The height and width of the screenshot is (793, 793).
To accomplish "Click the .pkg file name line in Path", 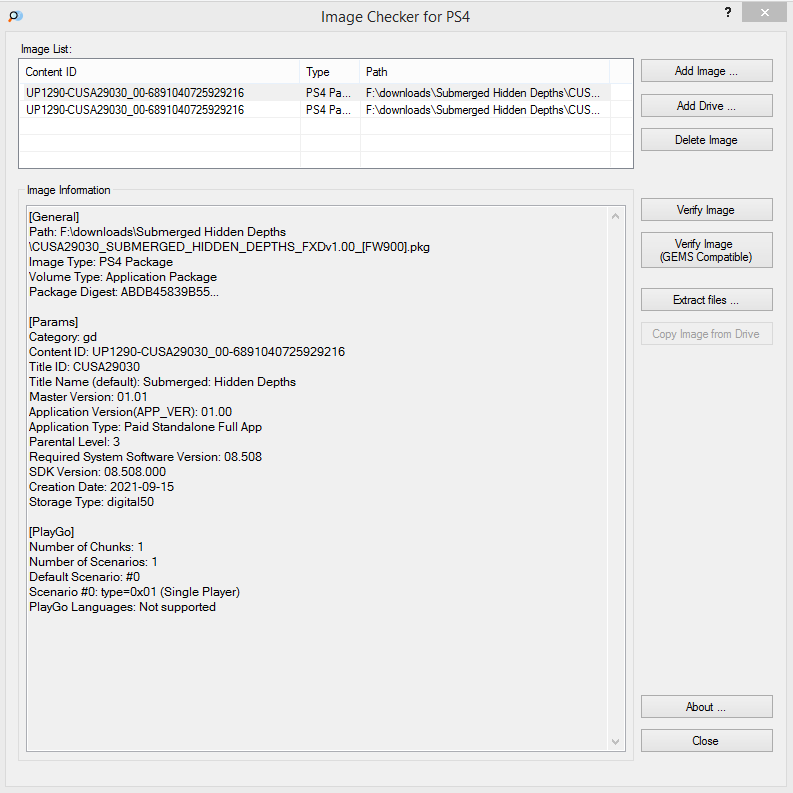I will pos(230,247).
